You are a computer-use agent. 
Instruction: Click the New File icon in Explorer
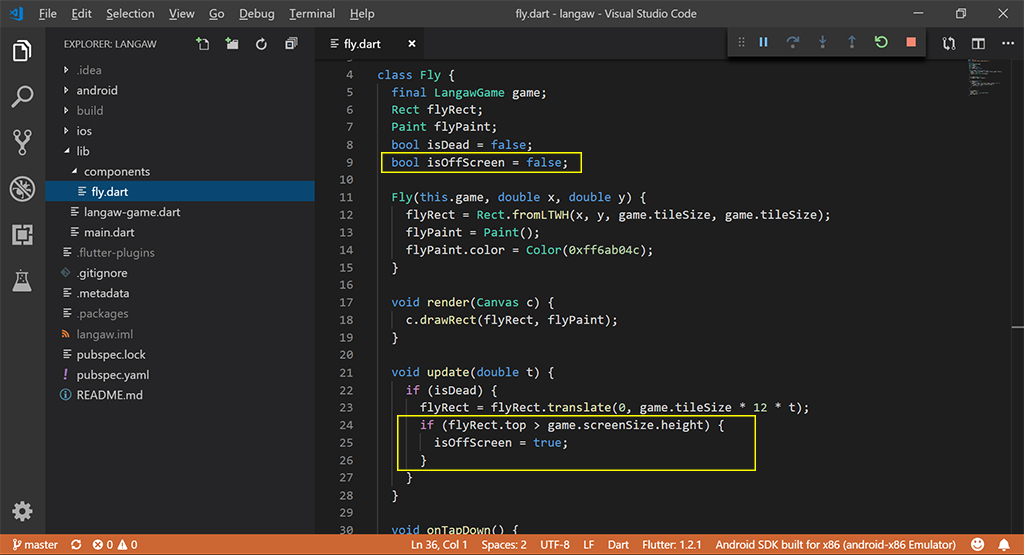tap(203, 44)
